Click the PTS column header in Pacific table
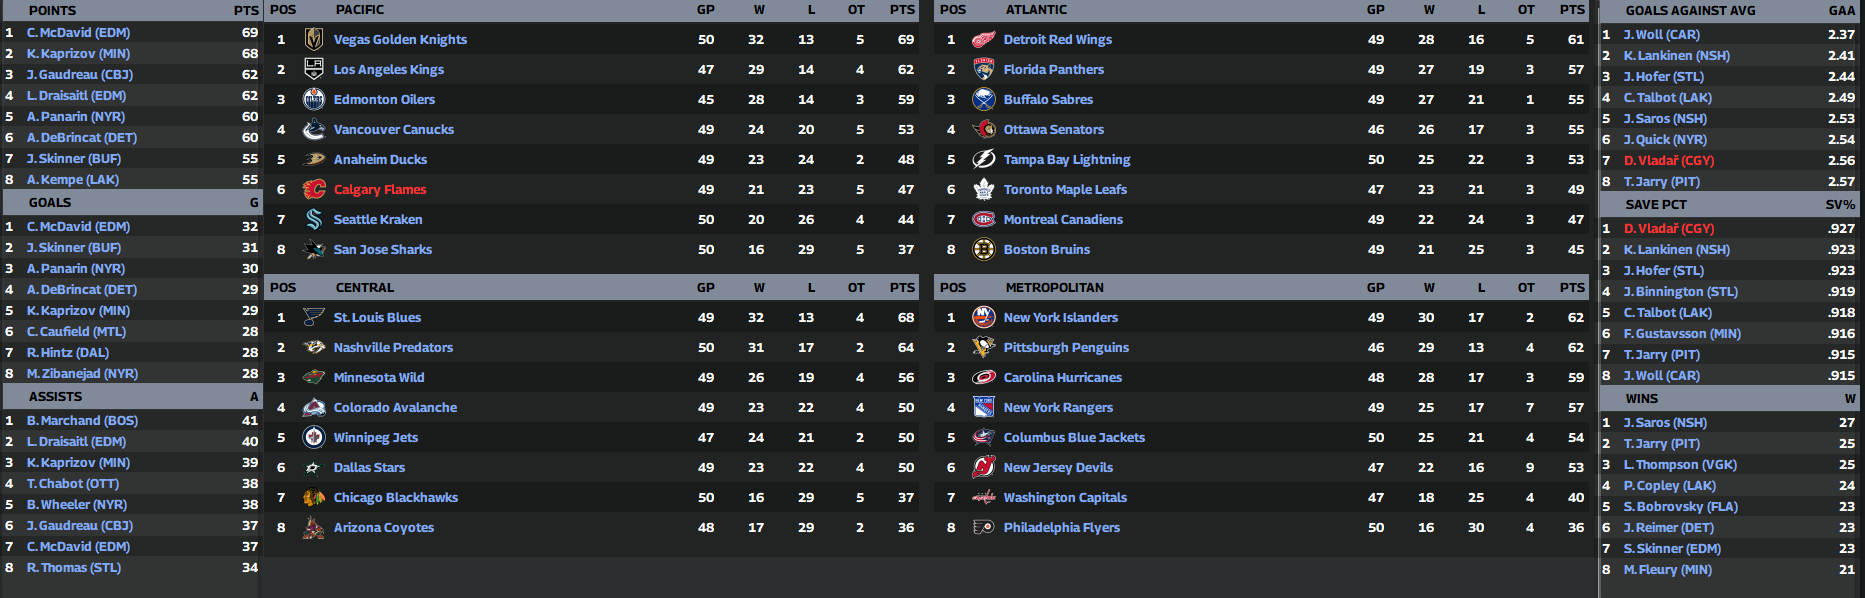Viewport: 1865px width, 598px height. 902,10
